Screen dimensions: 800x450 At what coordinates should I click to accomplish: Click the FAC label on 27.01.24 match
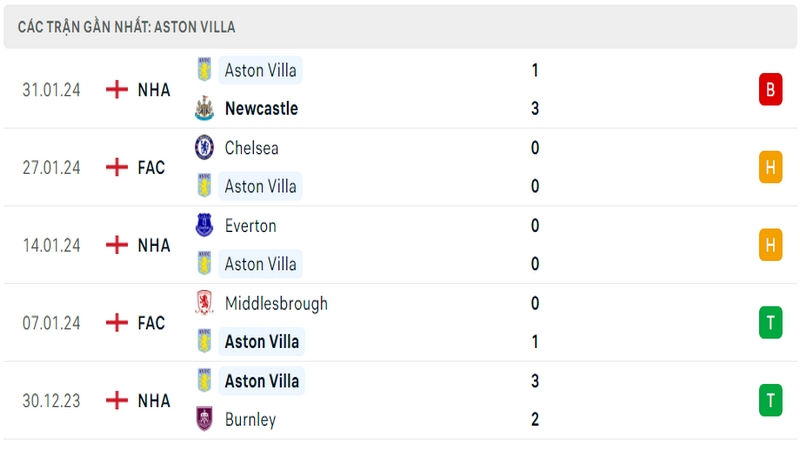pyautogui.click(x=151, y=167)
